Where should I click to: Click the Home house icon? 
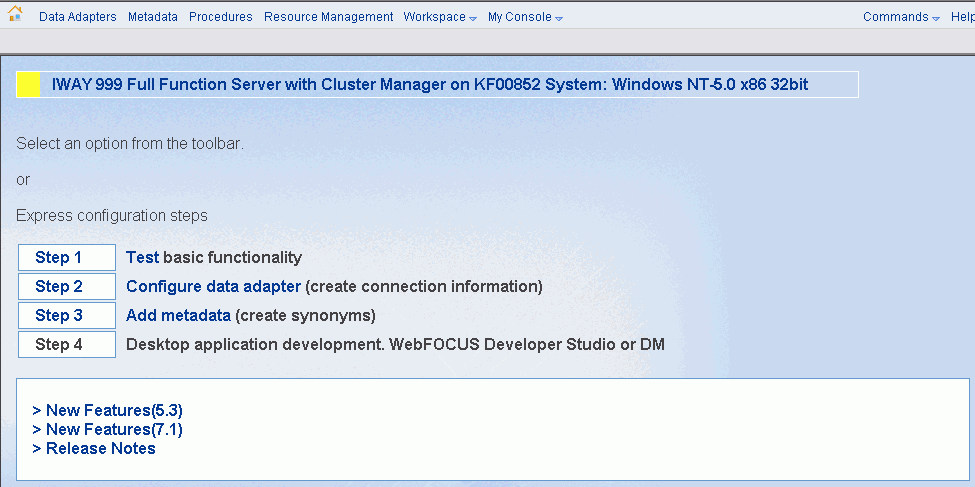point(15,14)
